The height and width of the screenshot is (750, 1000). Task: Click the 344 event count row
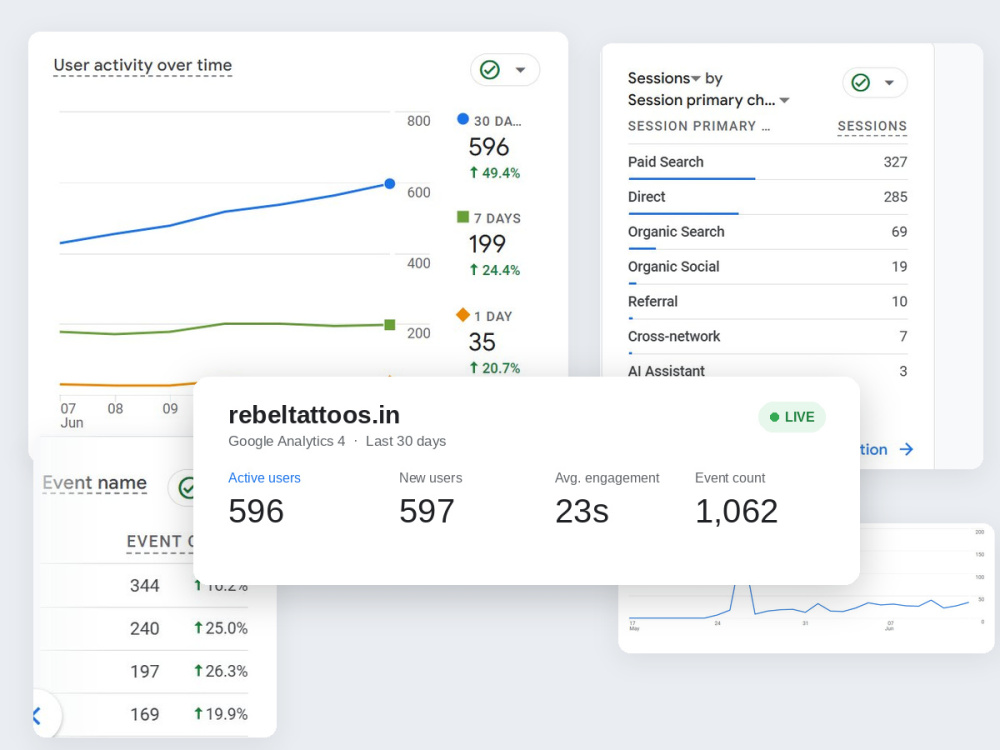coord(144,585)
